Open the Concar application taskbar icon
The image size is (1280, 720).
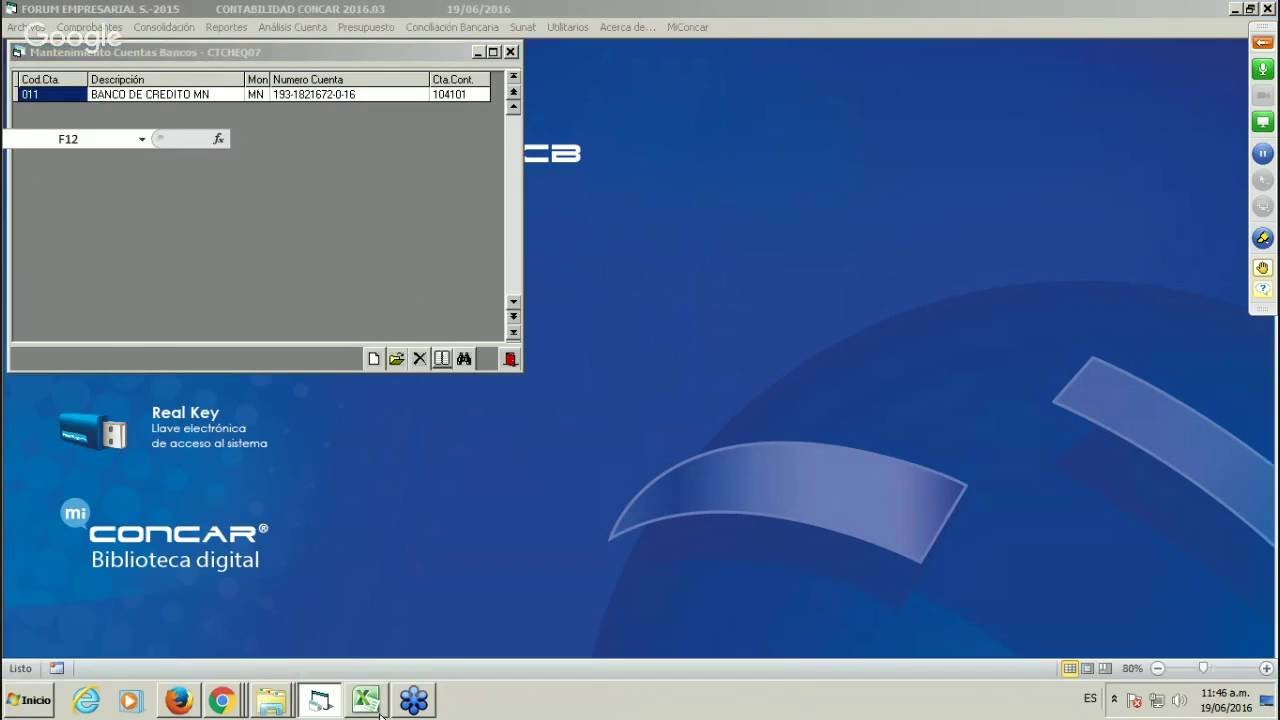tap(320, 700)
